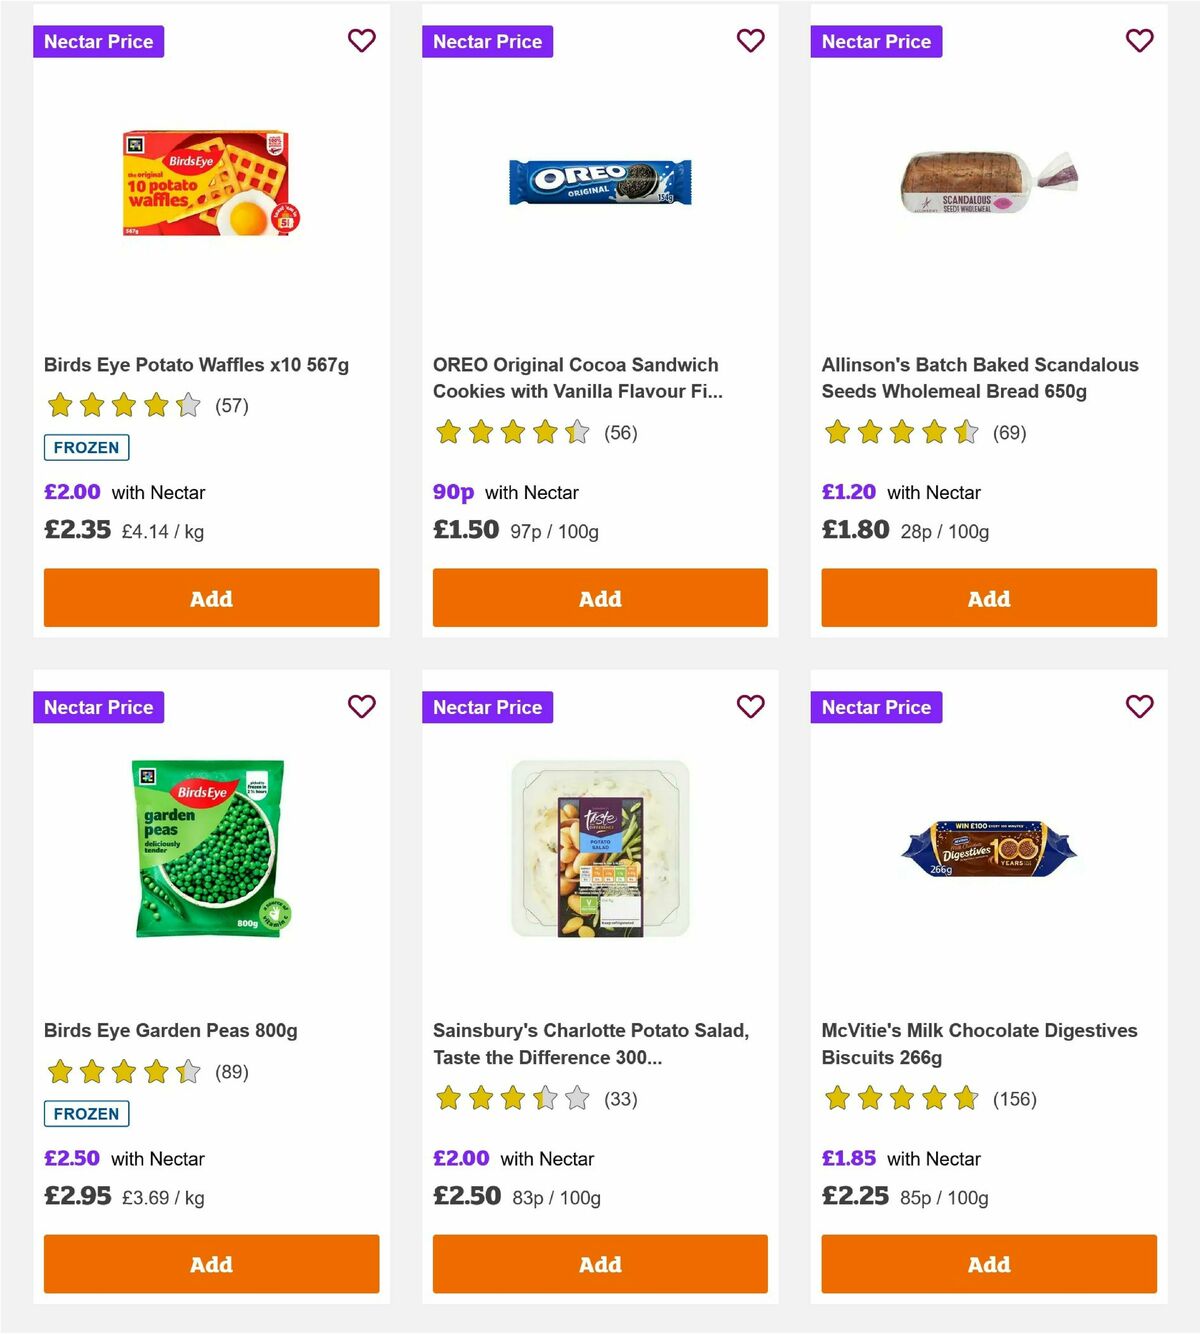Open reviews via garden peas star rating
This screenshot has width=1200, height=1334.
(x=120, y=1071)
